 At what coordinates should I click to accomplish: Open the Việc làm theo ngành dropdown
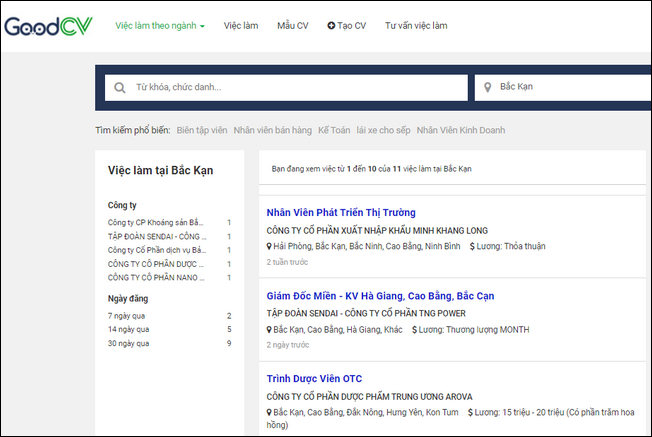pyautogui.click(x=159, y=25)
